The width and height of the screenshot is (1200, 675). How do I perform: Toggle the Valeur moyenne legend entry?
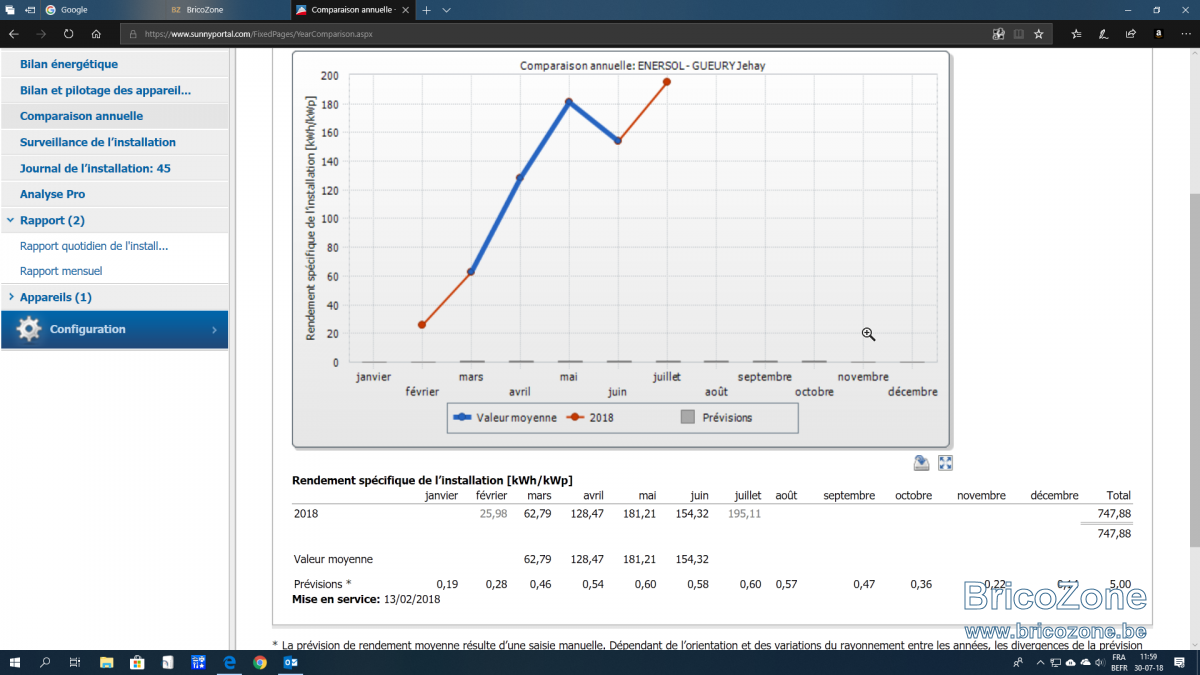coord(505,417)
